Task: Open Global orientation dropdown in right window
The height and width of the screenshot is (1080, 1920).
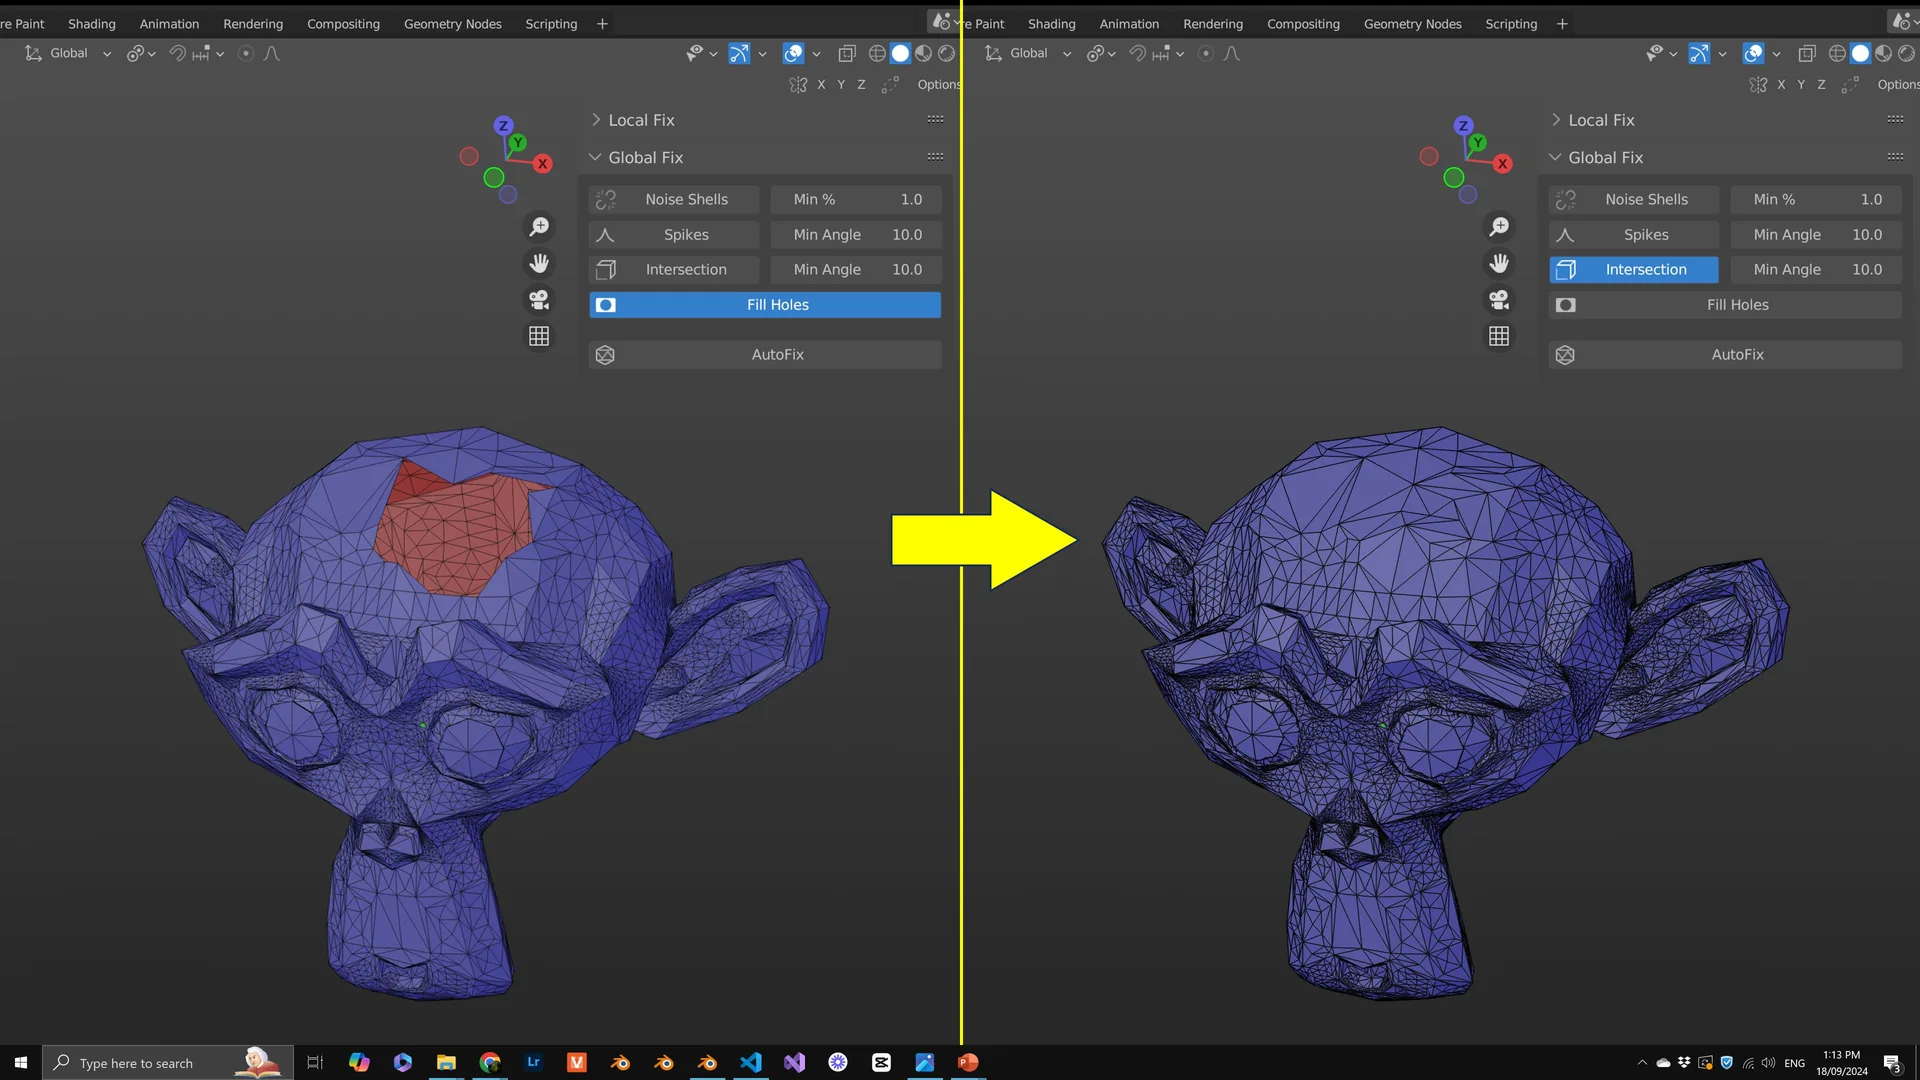Action: coord(1028,54)
